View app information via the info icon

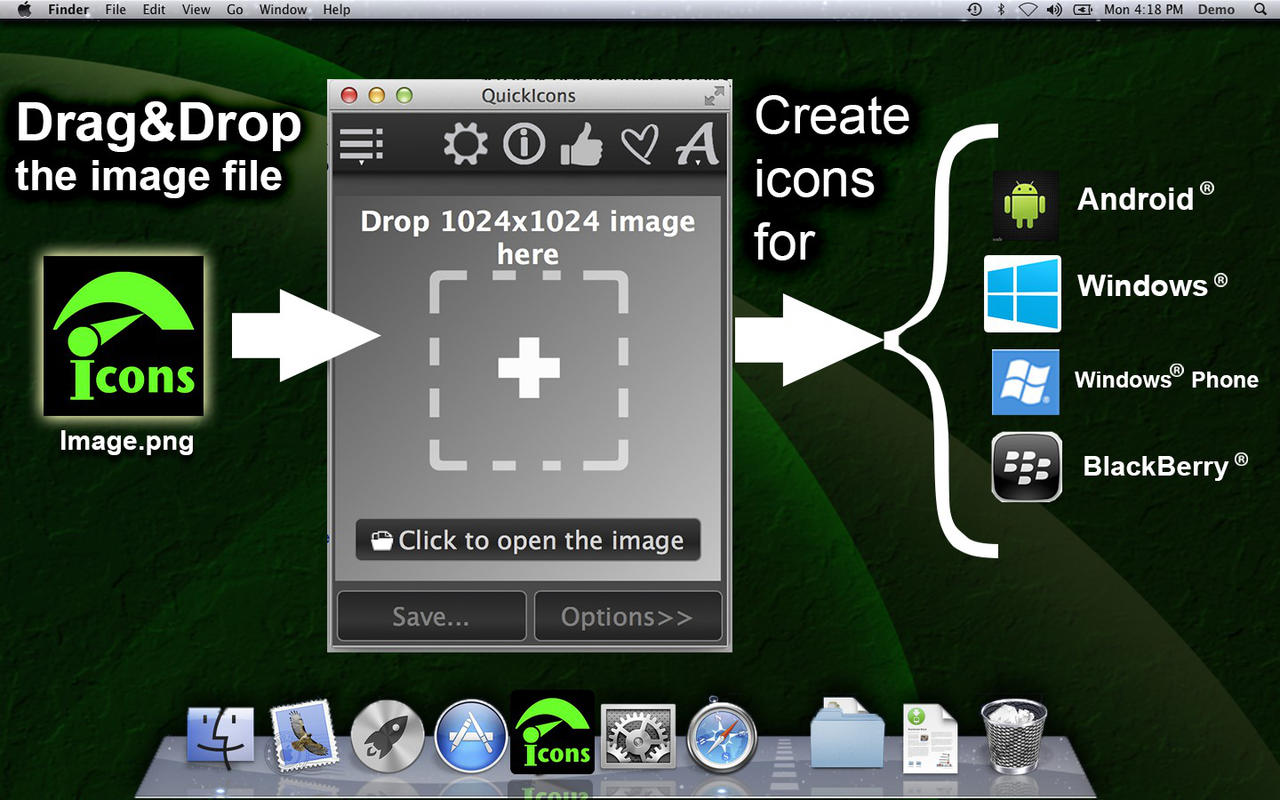click(523, 144)
